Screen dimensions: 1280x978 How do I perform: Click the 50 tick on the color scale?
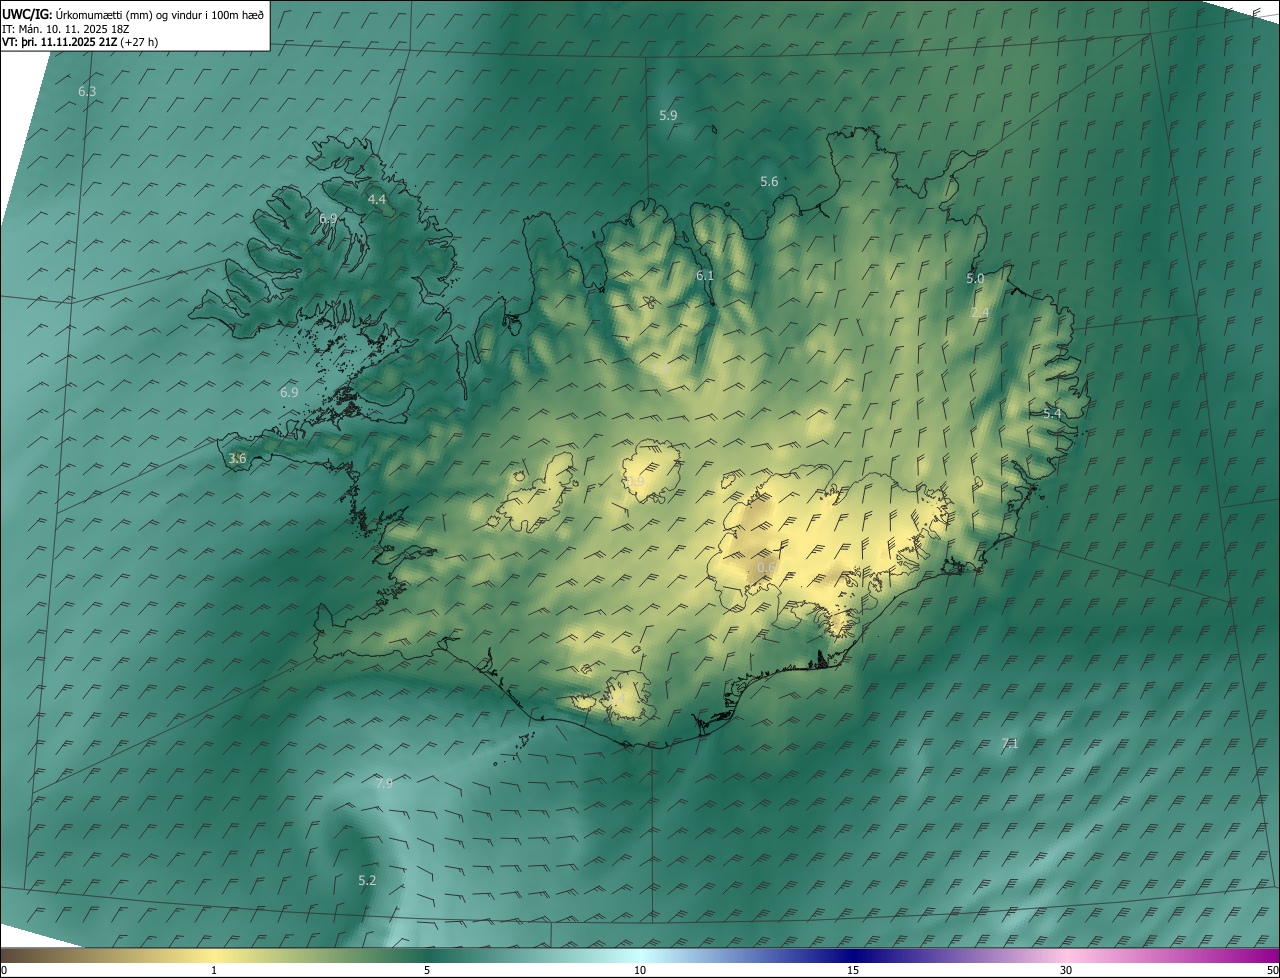pos(1272,970)
